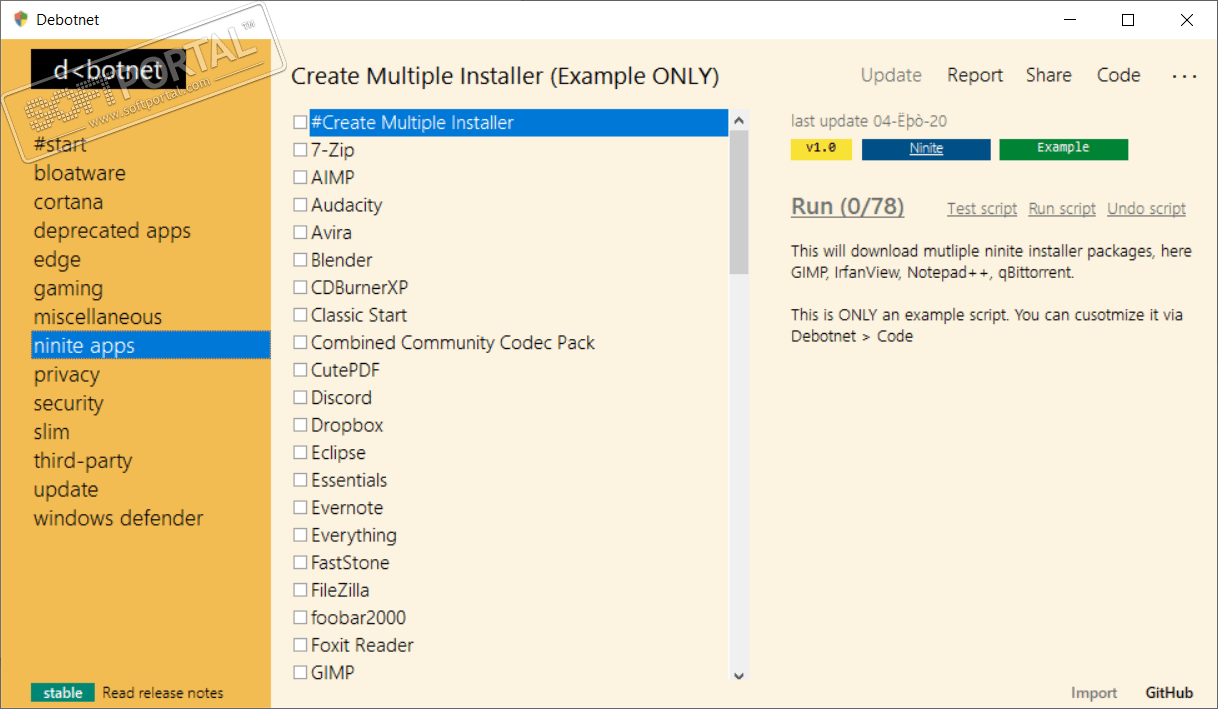Select the Classic Start list entry
Viewport: 1218px width, 709px height.
click(x=359, y=315)
